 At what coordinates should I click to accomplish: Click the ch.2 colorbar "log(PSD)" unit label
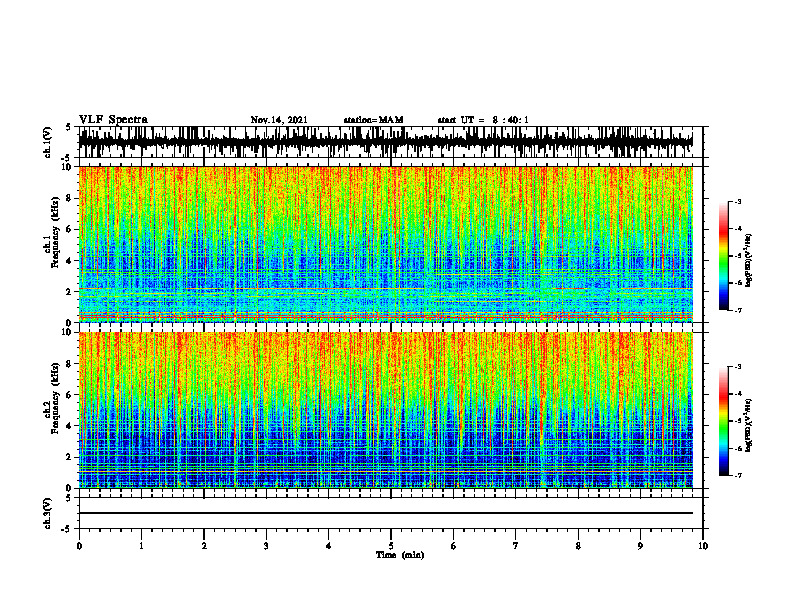[749, 425]
